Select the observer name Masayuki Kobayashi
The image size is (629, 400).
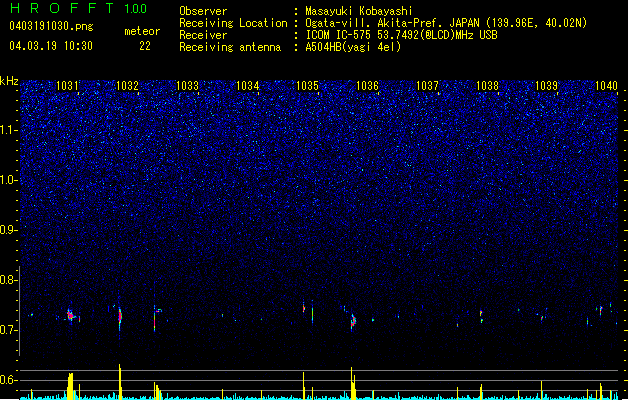click(x=359, y=11)
